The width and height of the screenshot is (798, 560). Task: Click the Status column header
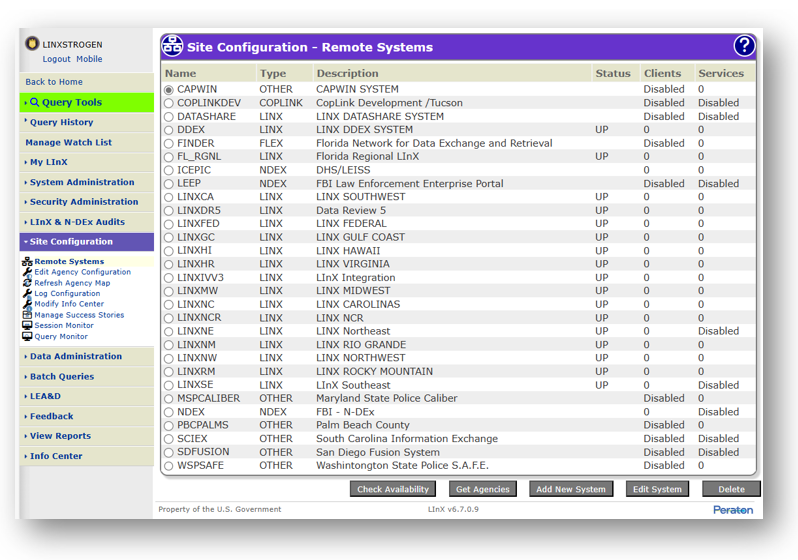pyautogui.click(x=613, y=73)
